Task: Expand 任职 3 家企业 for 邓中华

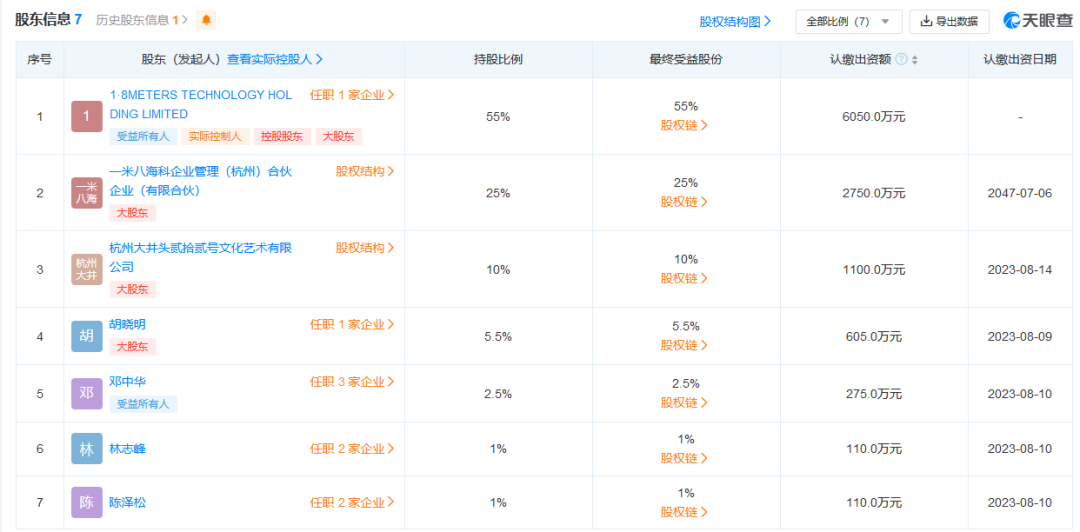Action: click(352, 382)
